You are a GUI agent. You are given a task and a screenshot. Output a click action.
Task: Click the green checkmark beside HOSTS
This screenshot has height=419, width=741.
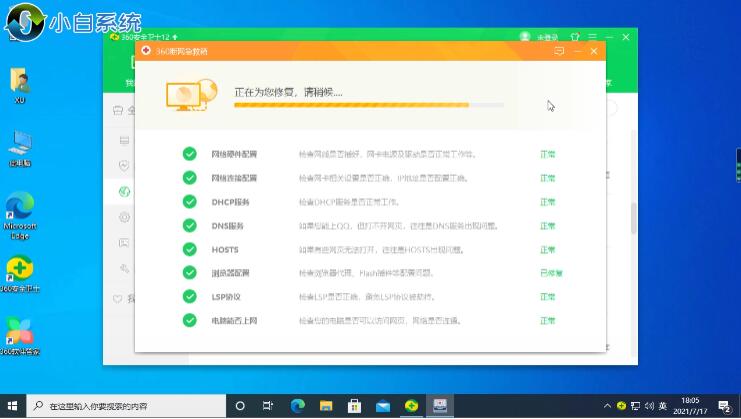189,249
